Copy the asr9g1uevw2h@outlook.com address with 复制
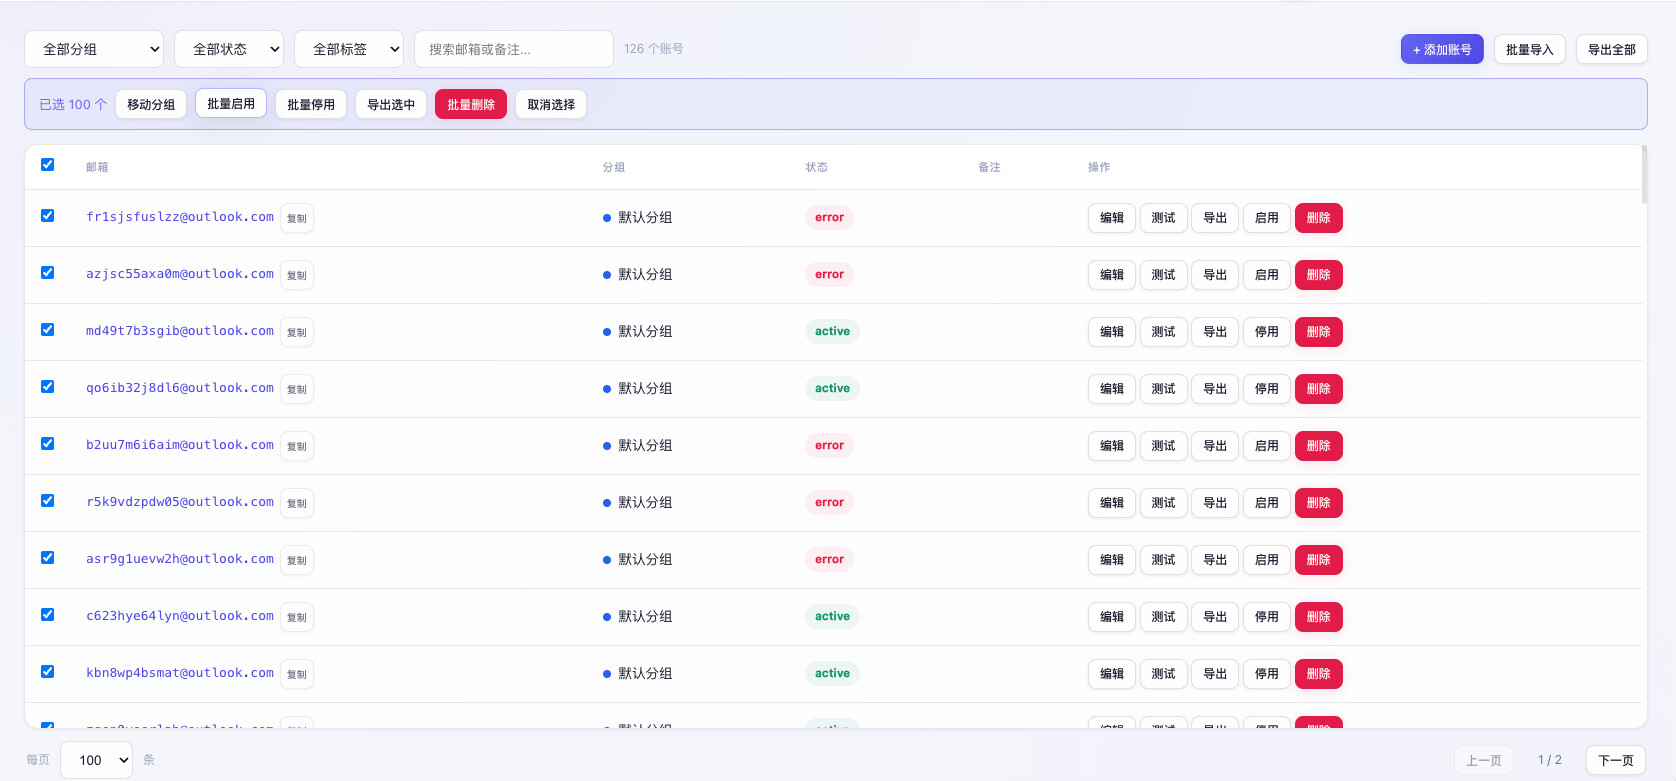Viewport: 1676px width, 781px height. click(297, 560)
